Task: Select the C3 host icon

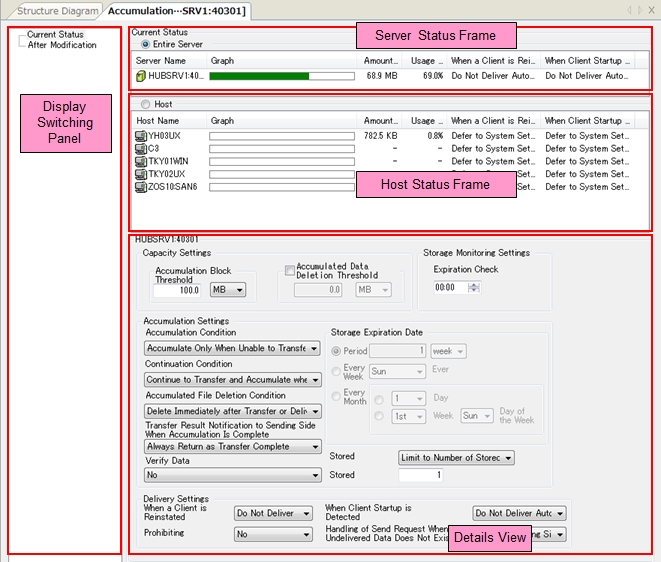Action: coord(140,148)
